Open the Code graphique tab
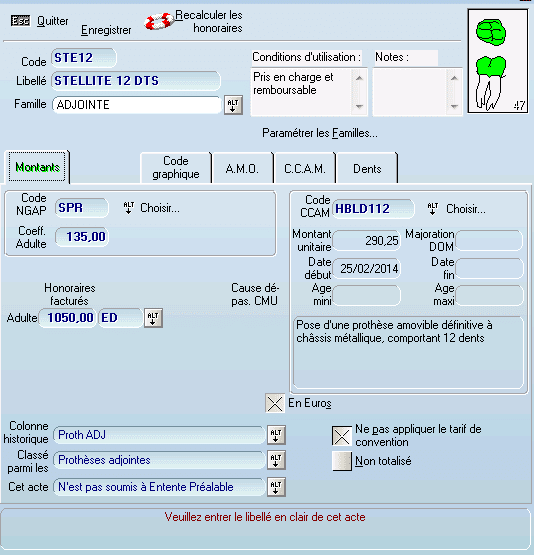 pyautogui.click(x=176, y=168)
